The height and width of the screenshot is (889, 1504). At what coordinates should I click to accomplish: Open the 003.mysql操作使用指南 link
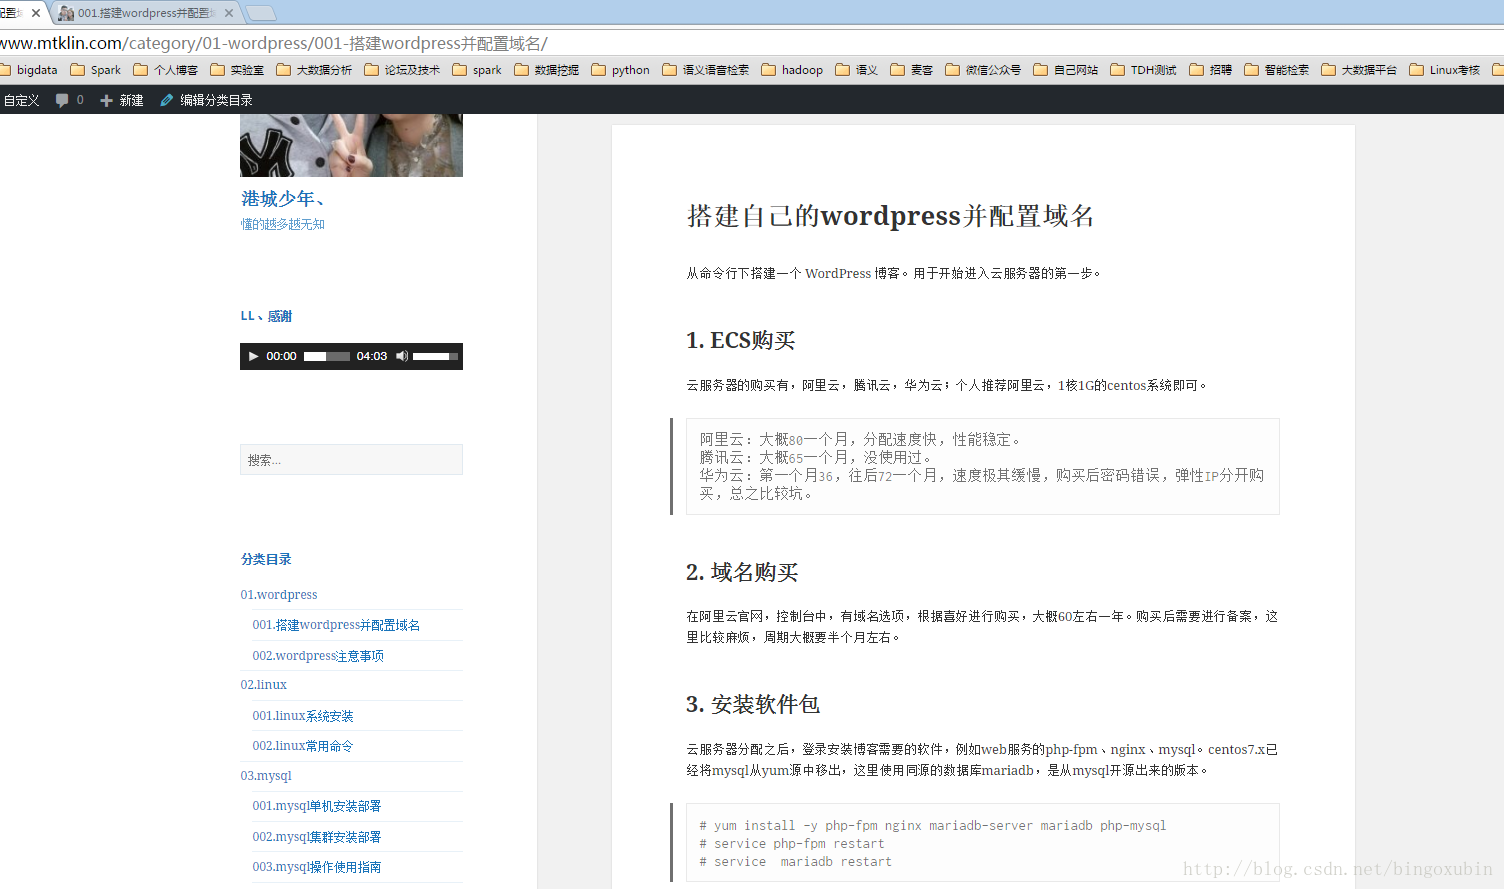tap(317, 866)
